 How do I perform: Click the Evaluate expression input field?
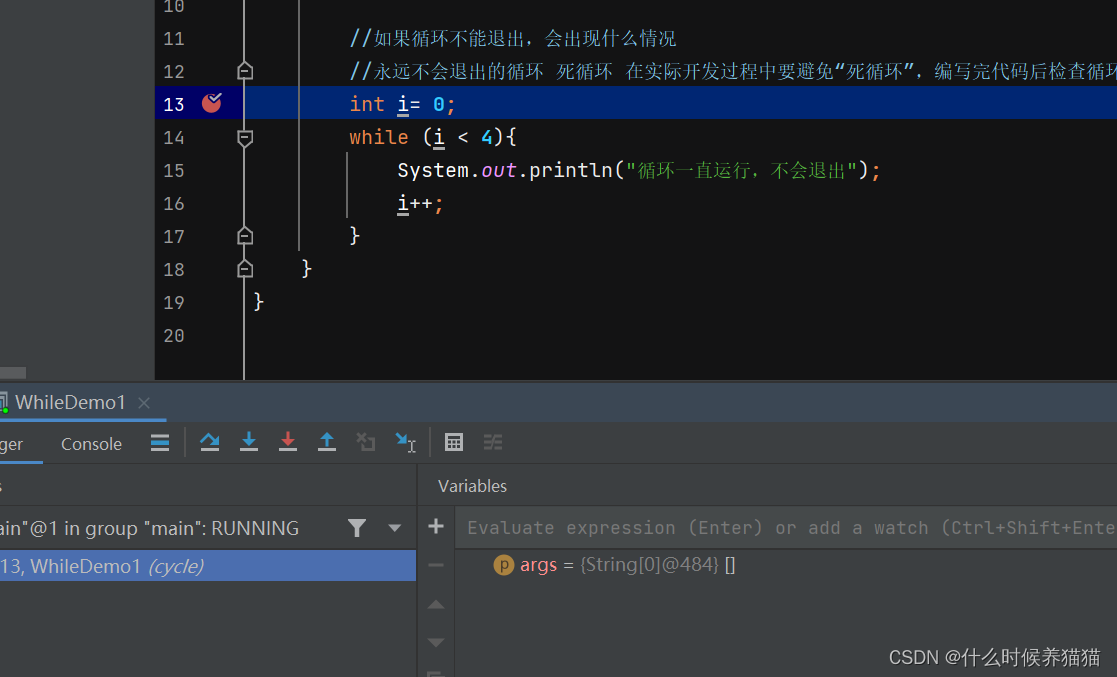[700, 527]
